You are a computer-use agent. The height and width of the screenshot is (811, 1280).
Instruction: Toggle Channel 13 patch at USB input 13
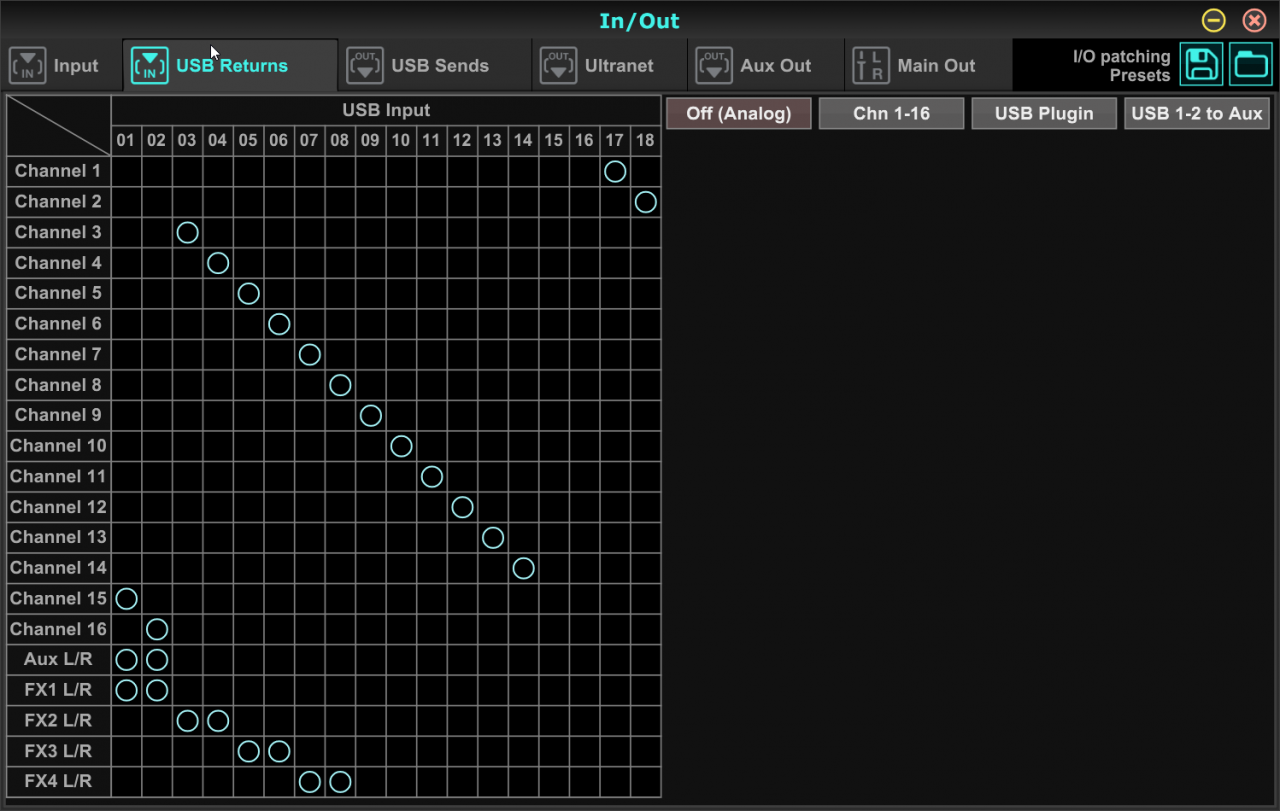tap(493, 538)
